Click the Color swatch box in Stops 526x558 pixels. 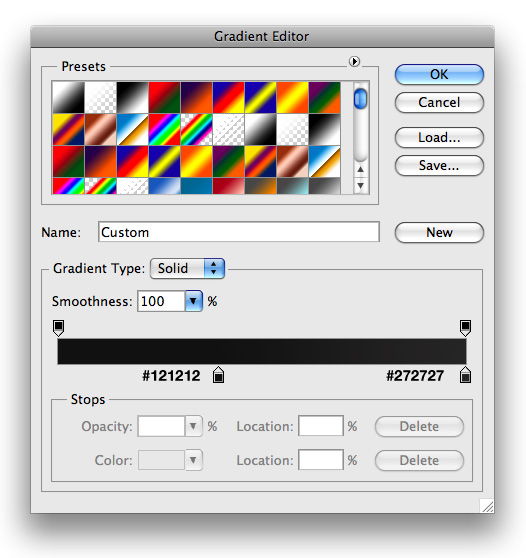161,460
